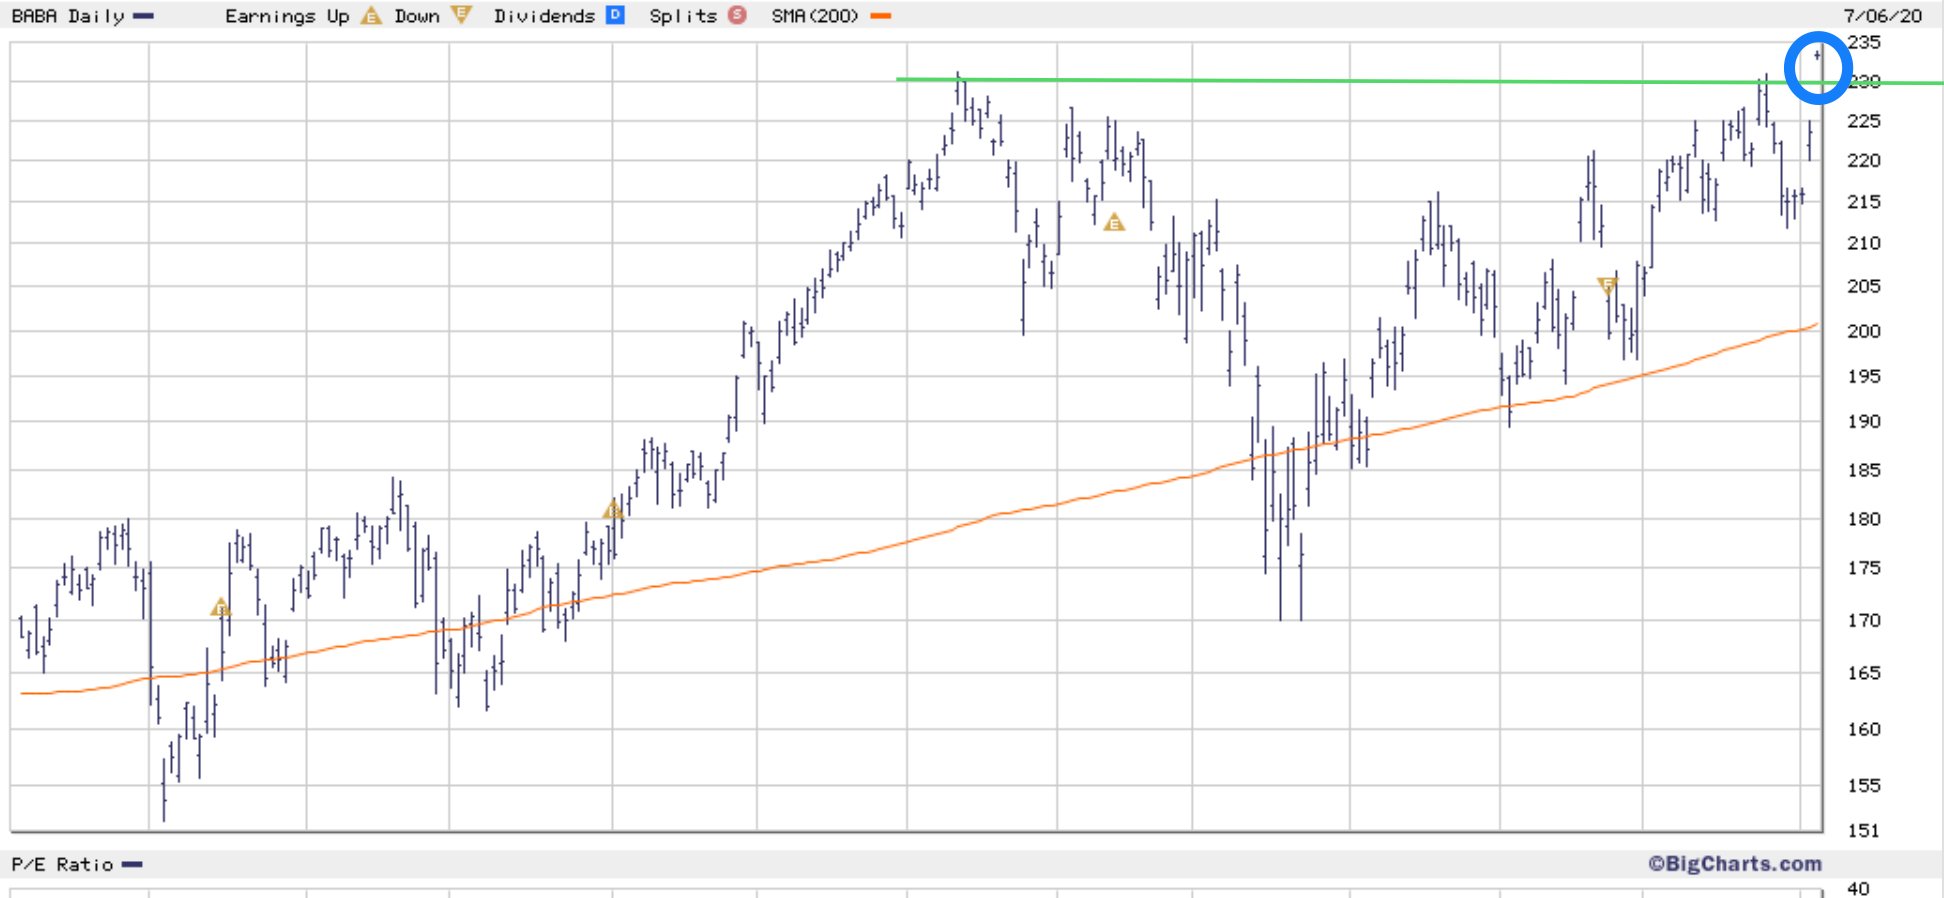1944x898 pixels.
Task: Click the "SMA(200)" legend text
Action: [x=815, y=16]
